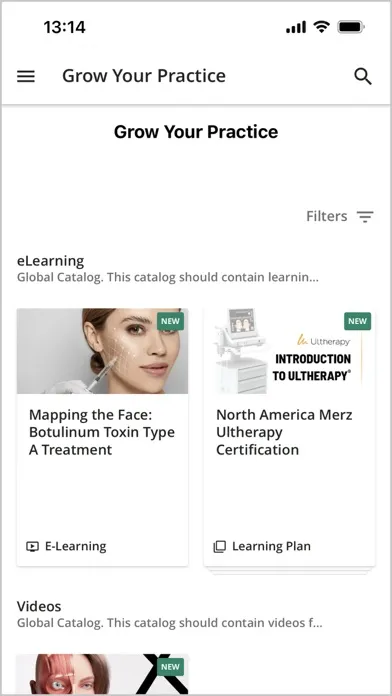Select North America Merz Ultherapy Certification title
This screenshot has width=392, height=696.
point(284,432)
